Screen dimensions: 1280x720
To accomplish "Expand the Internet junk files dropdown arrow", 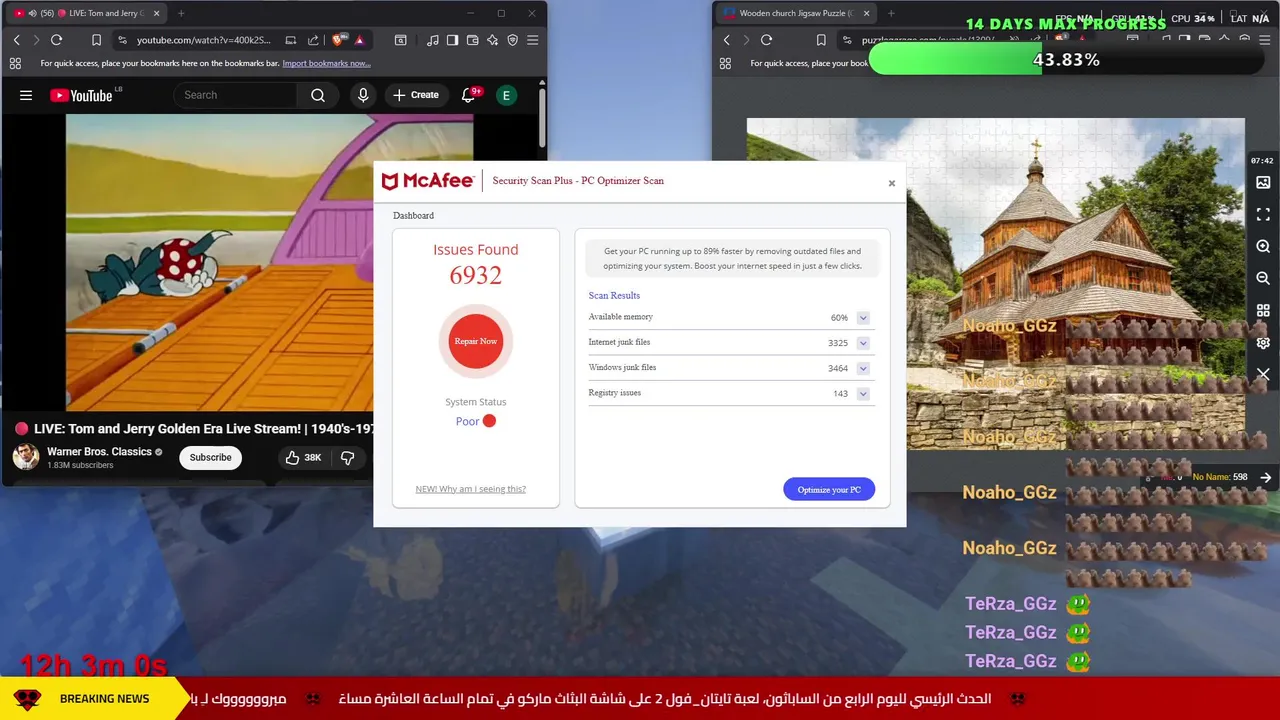I will (863, 343).
